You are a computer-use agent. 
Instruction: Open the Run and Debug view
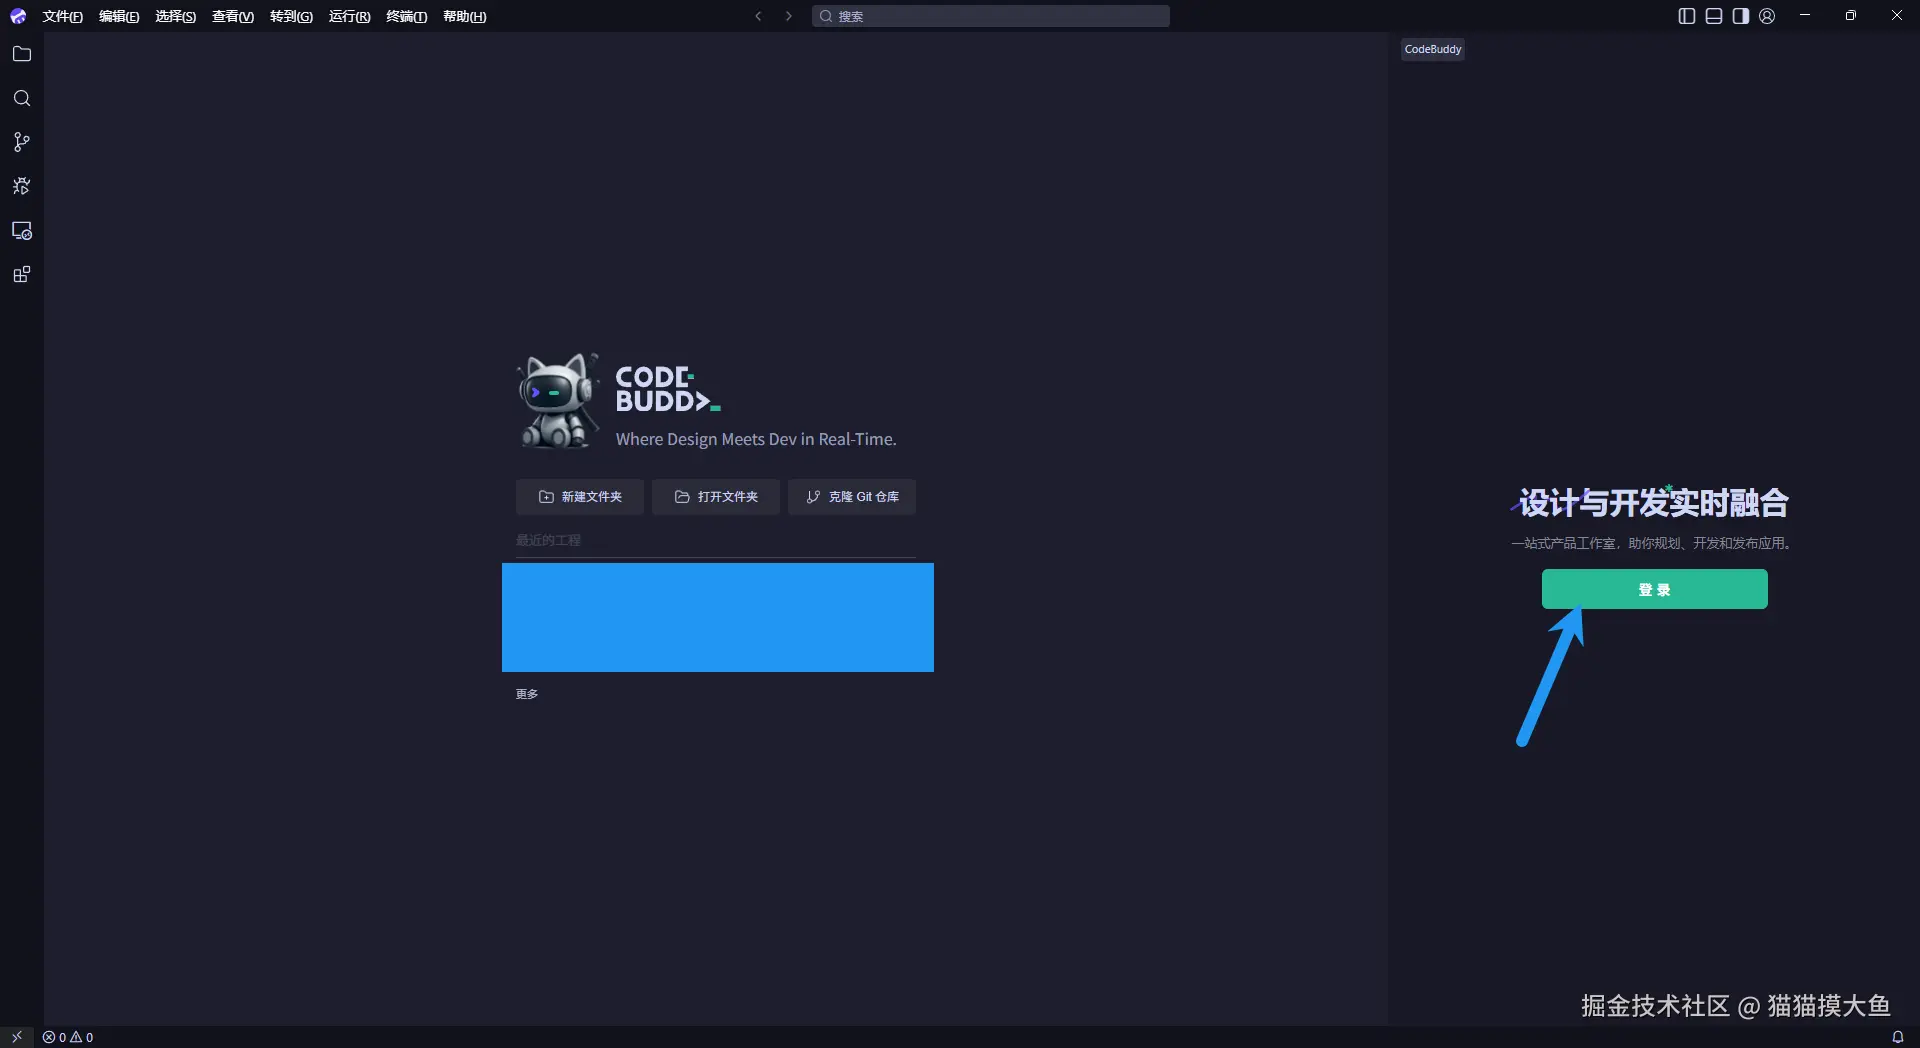[x=22, y=186]
